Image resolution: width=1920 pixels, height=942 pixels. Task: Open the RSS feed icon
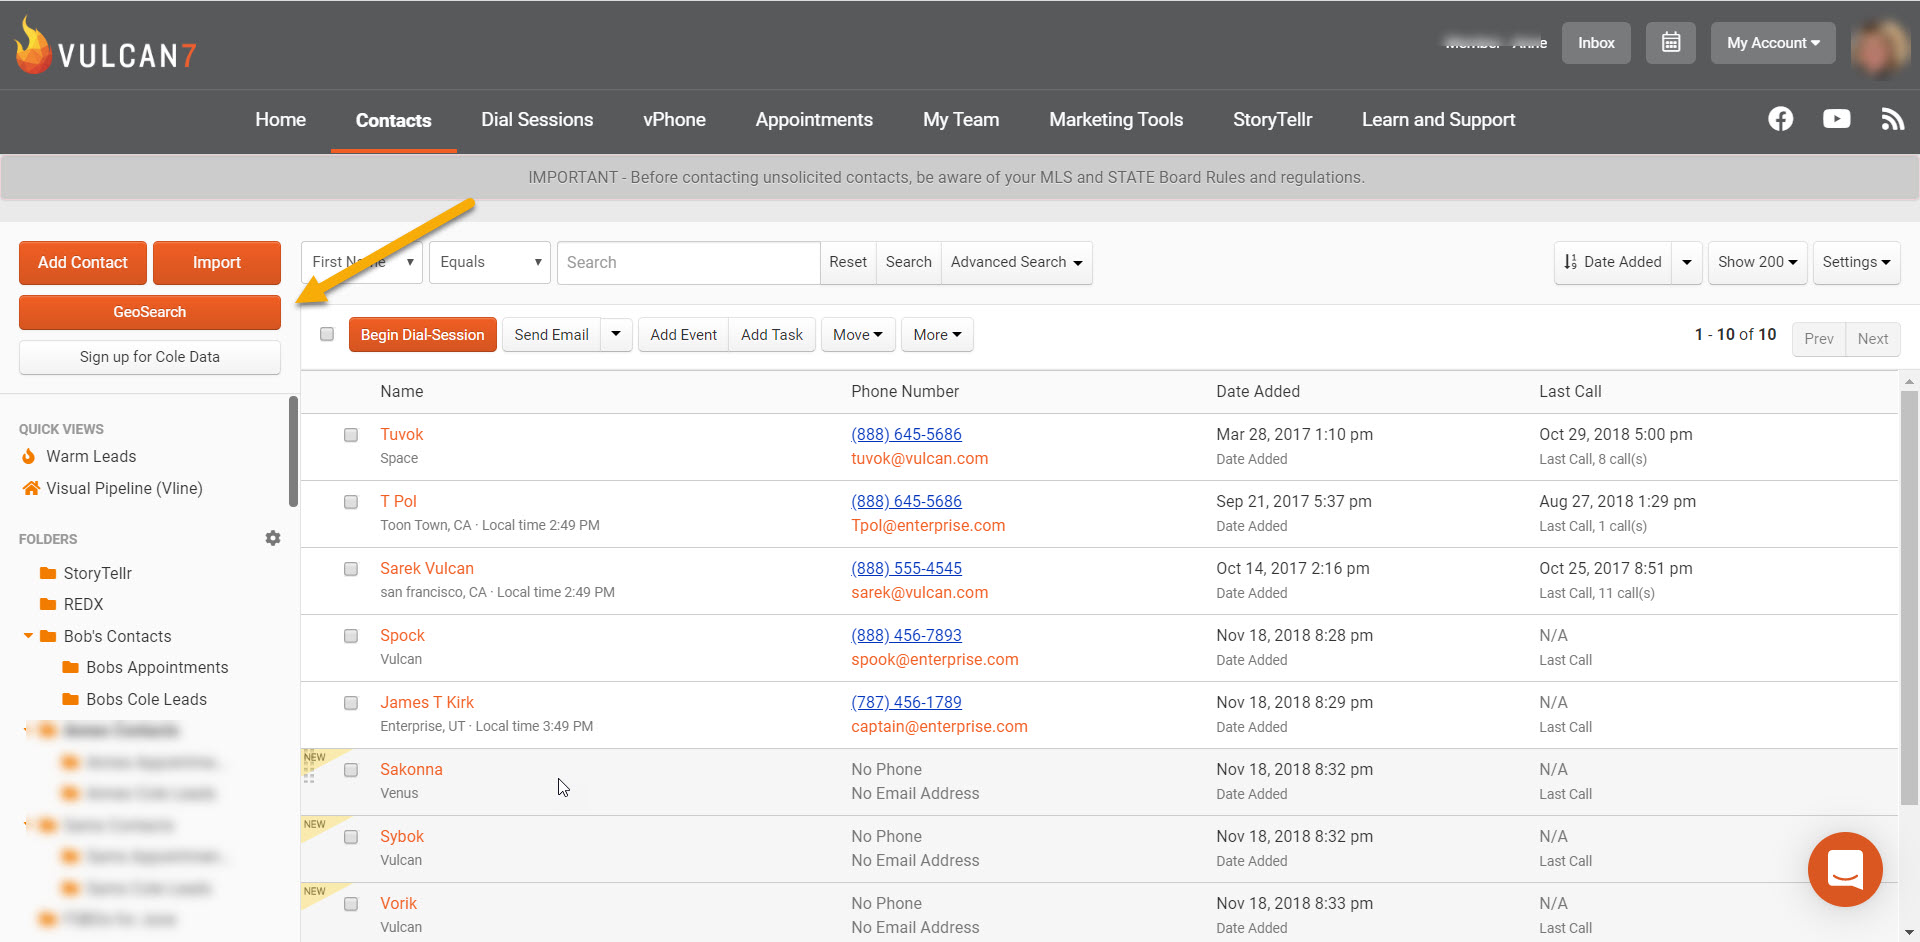coord(1892,119)
